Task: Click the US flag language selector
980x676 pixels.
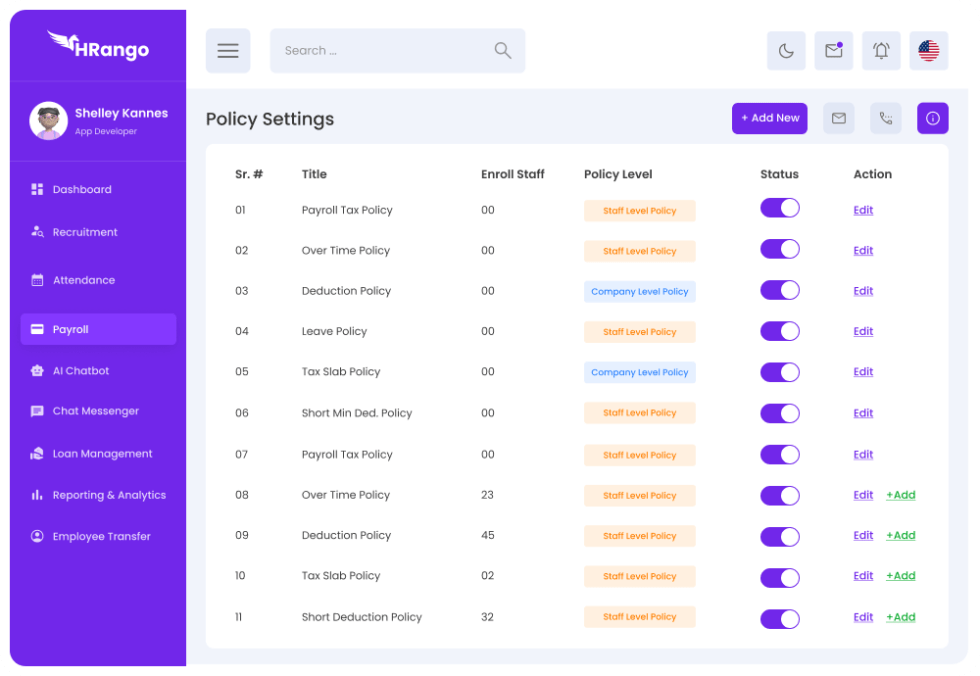Action: pos(928,51)
